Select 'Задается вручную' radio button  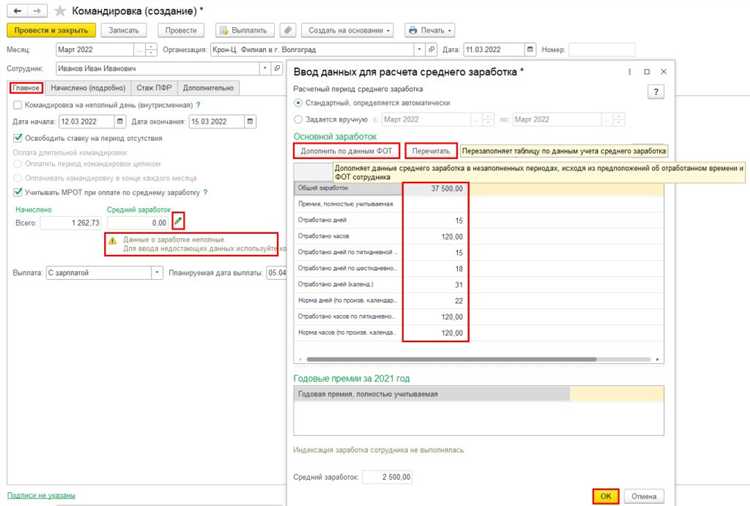298,119
